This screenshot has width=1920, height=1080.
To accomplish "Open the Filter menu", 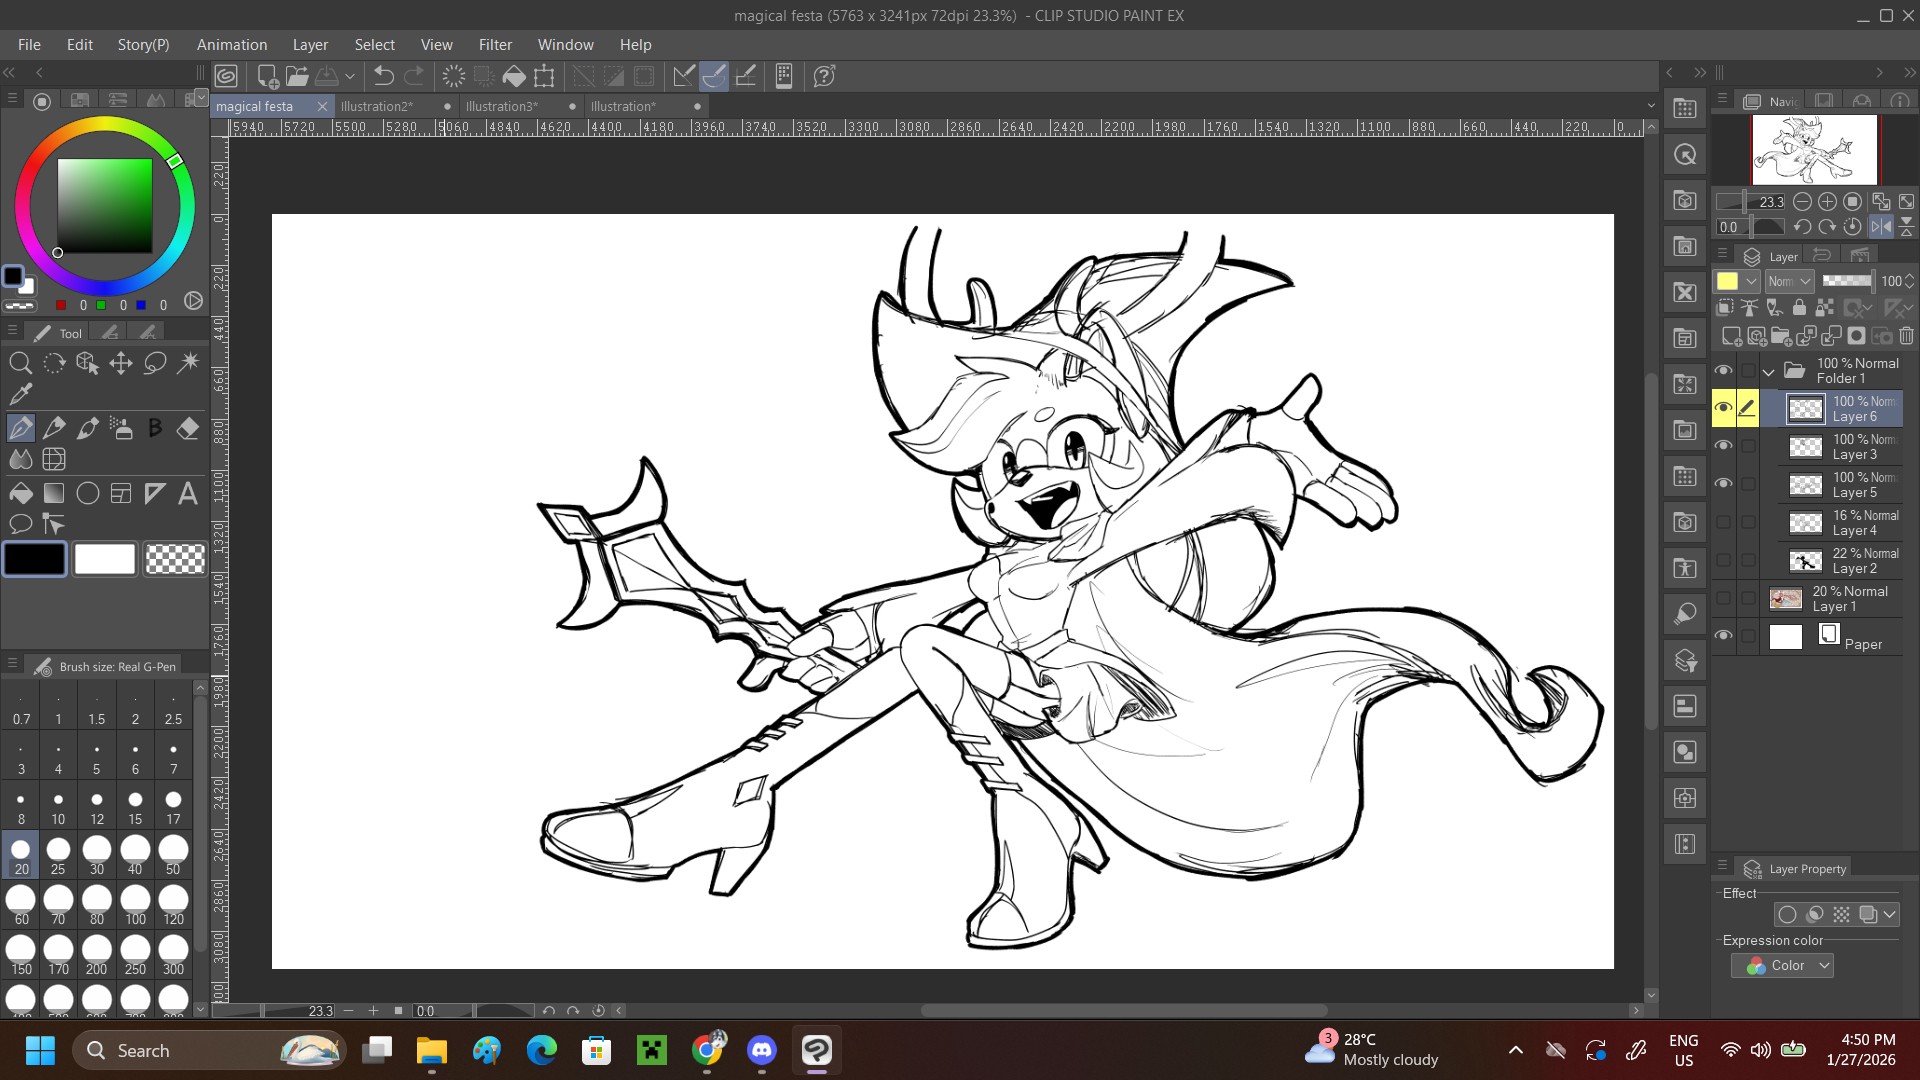I will pyautogui.click(x=494, y=45).
